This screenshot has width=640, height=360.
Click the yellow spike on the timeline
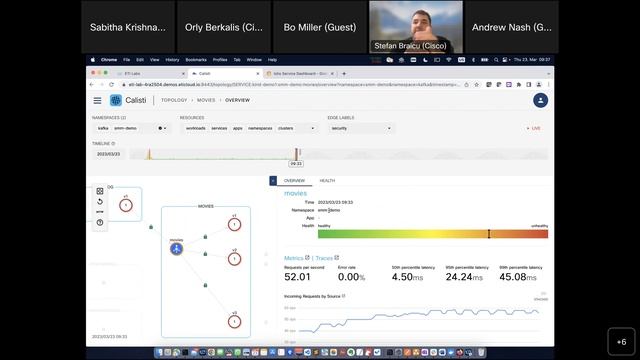pyautogui.click(x=149, y=154)
